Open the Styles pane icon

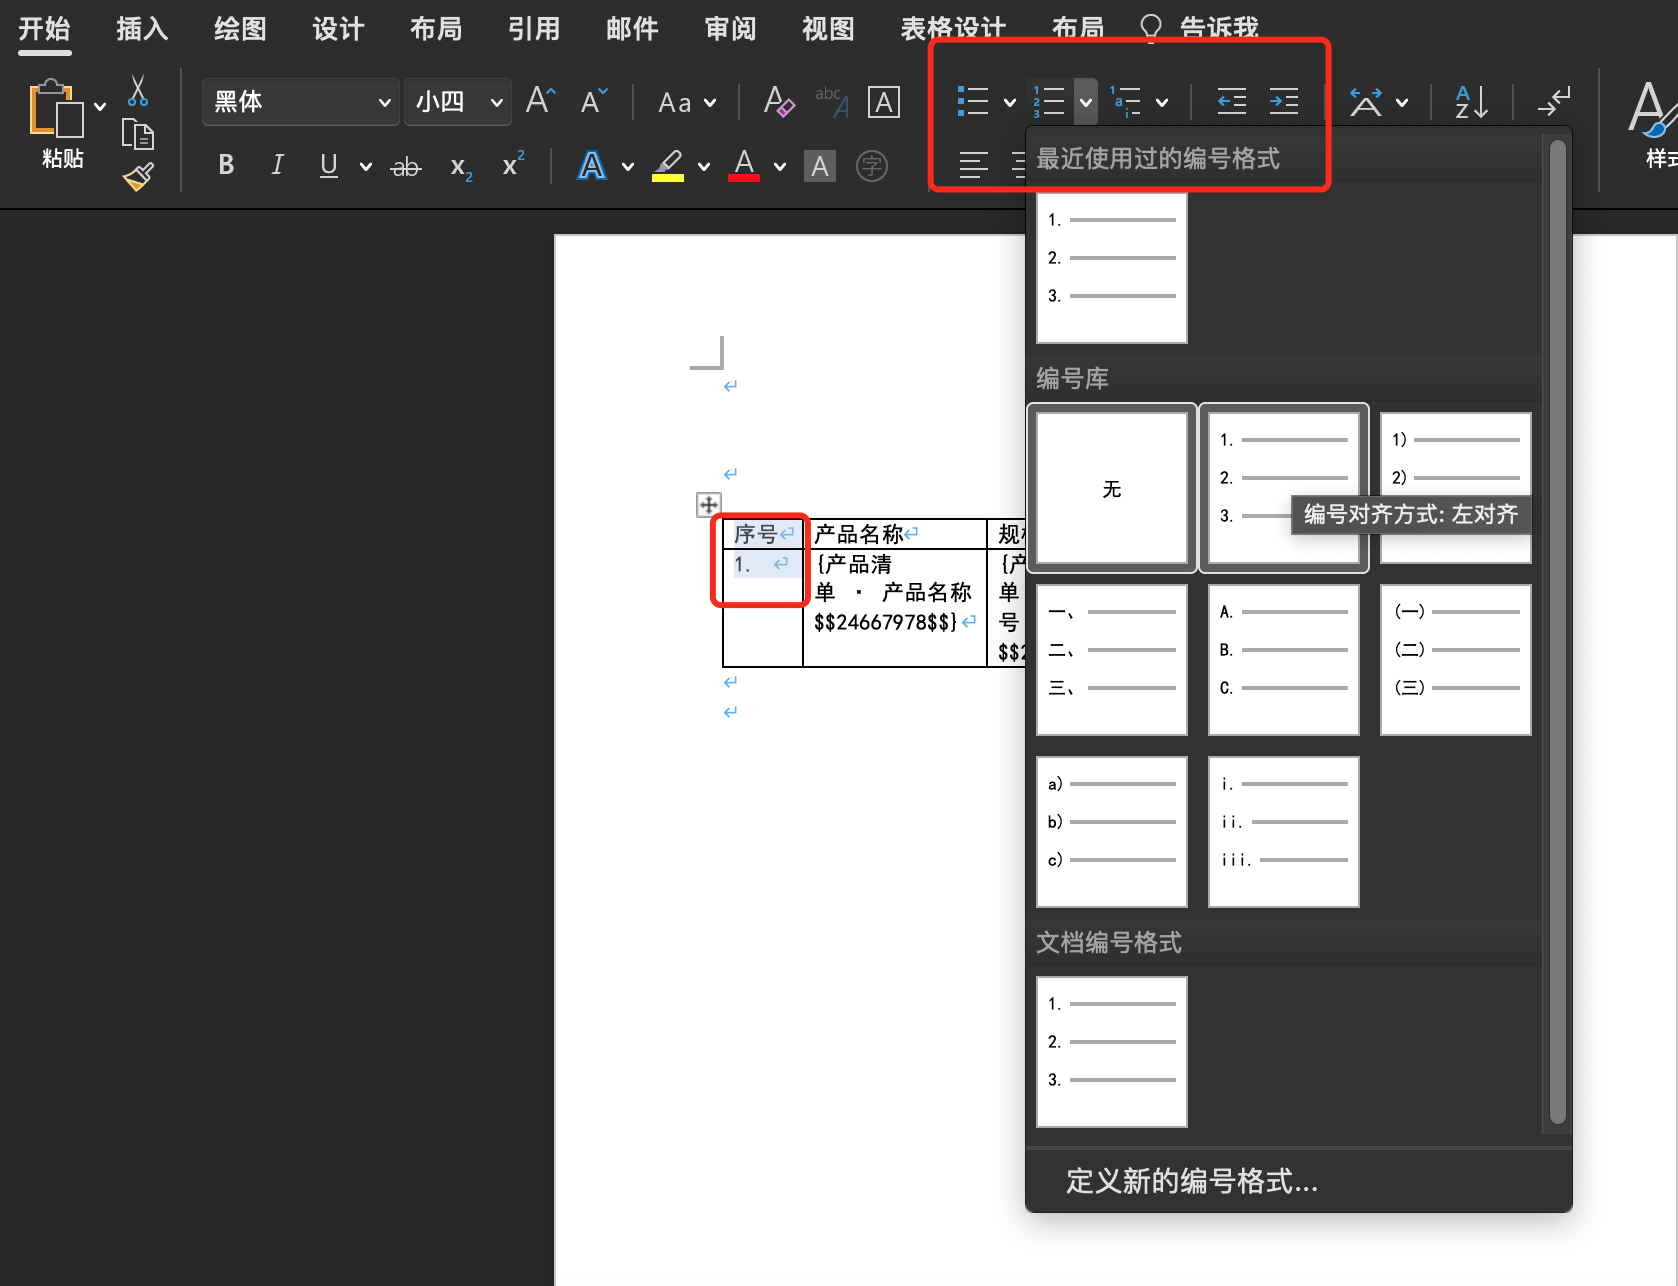1655,122
